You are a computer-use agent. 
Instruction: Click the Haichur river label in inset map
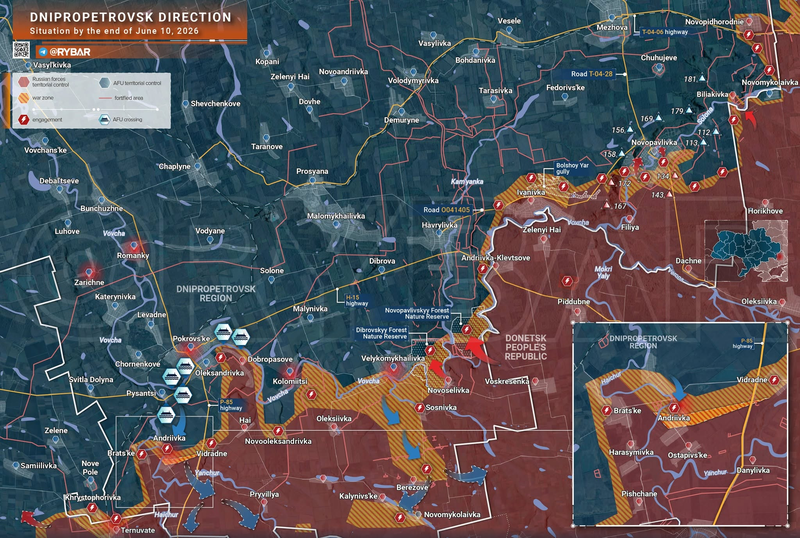pyautogui.click(x=609, y=379)
